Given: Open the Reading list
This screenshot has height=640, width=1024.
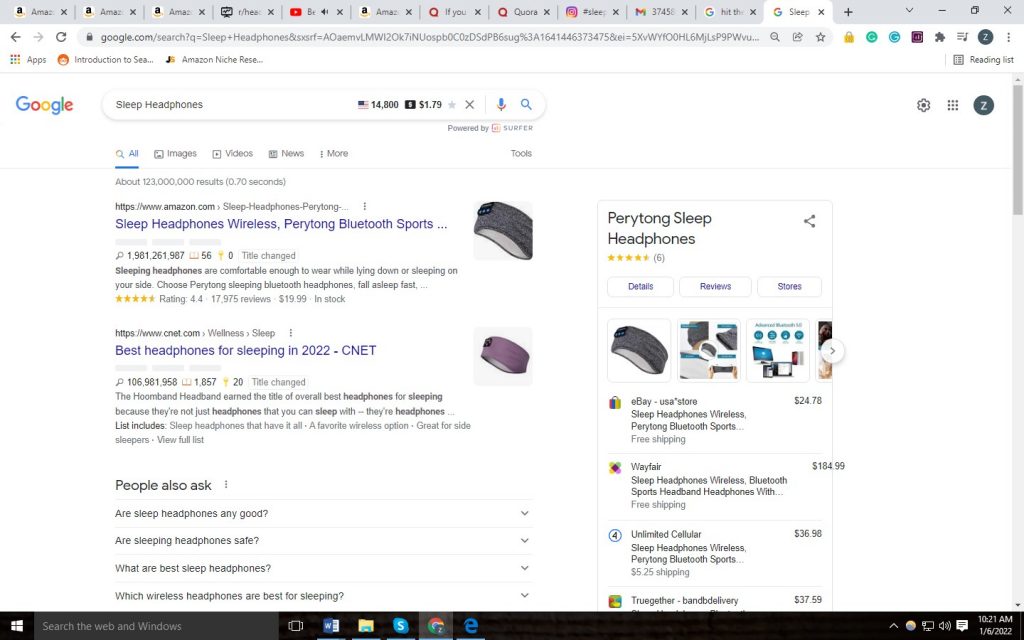Looking at the screenshot, I should click(984, 59).
